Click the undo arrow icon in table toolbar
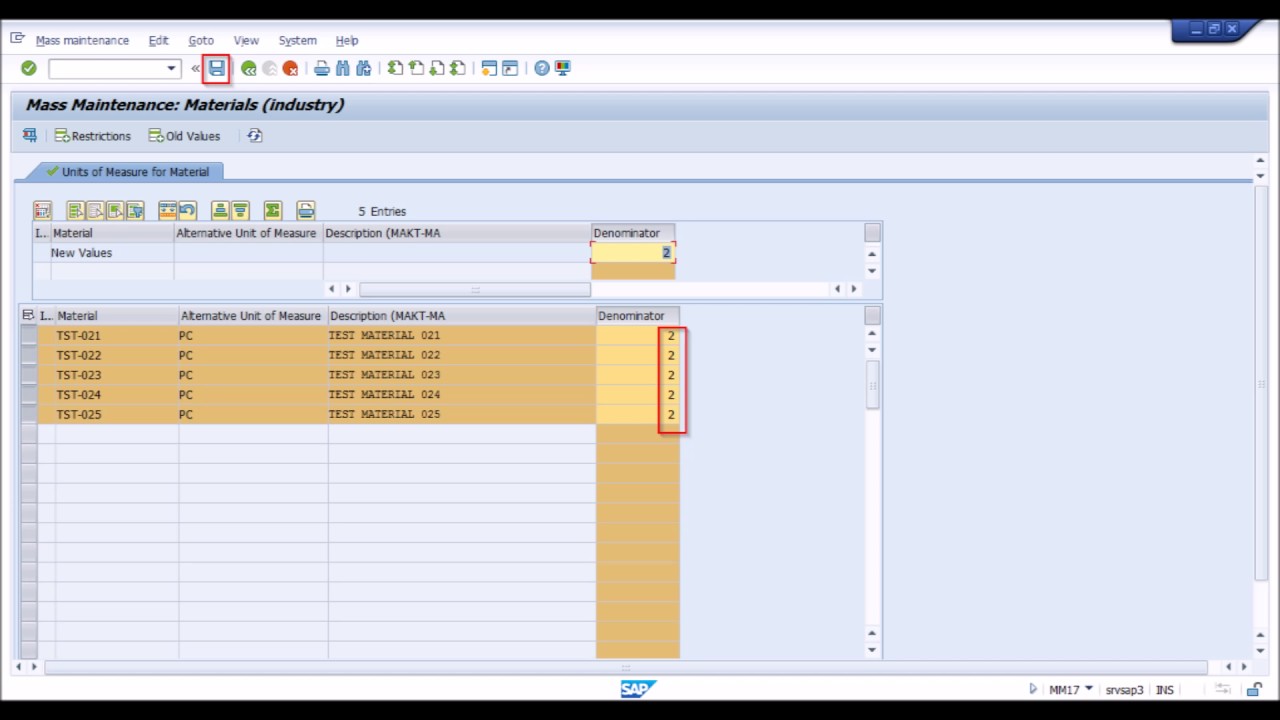 pyautogui.click(x=188, y=210)
